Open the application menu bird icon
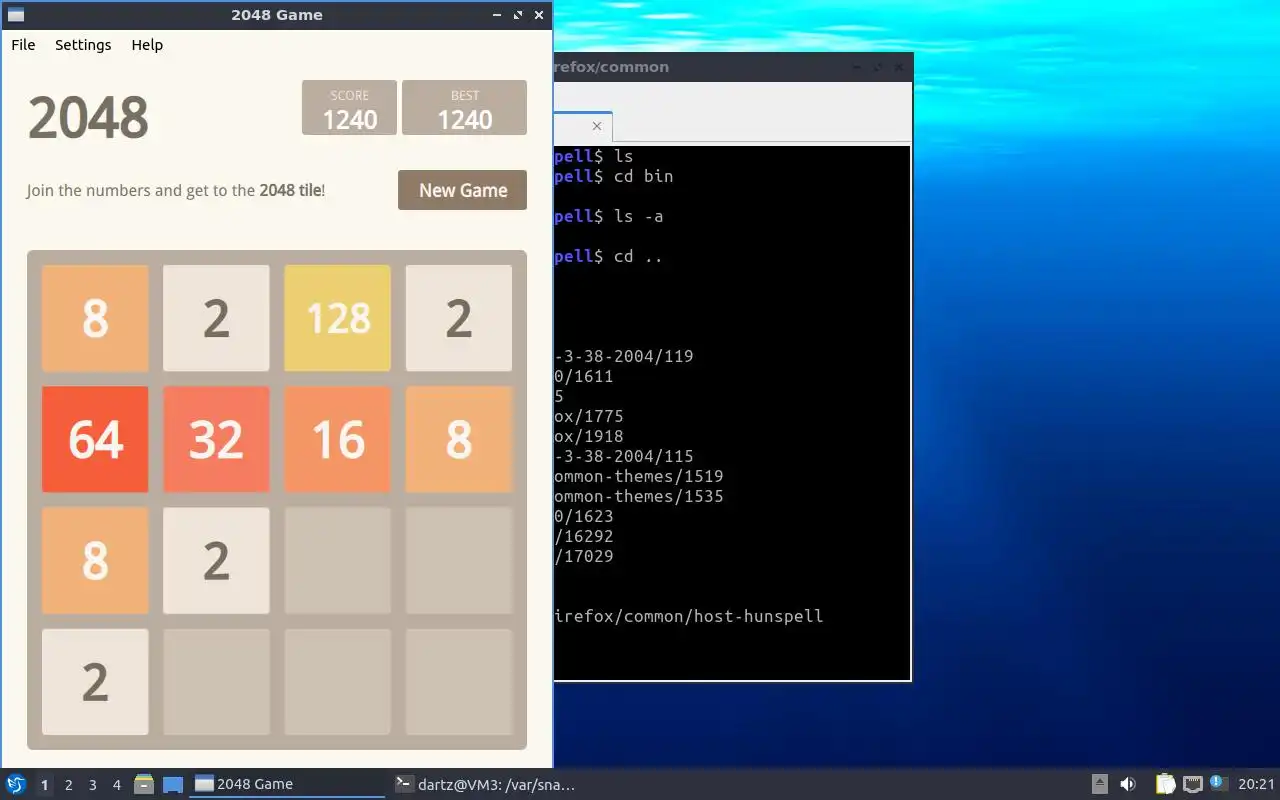Image resolution: width=1280 pixels, height=800 pixels. 15,784
